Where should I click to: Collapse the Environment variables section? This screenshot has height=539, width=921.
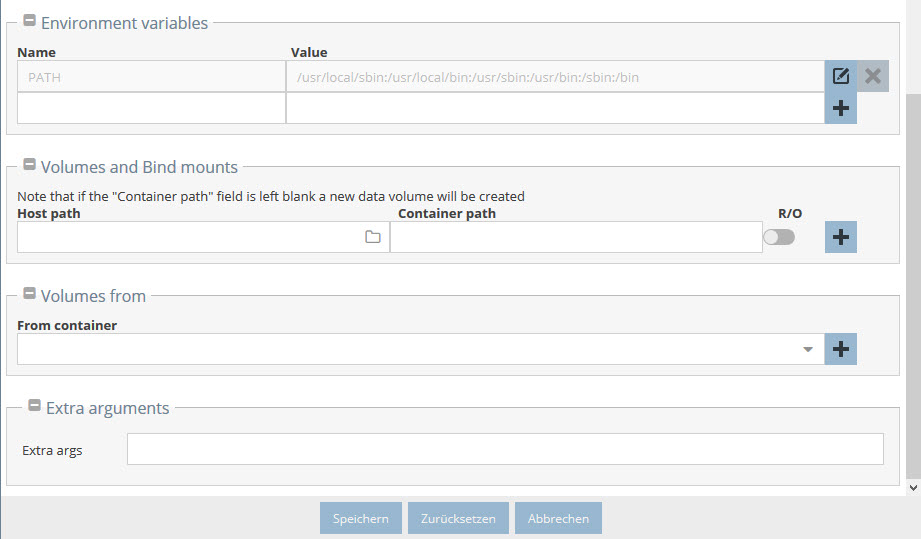29,21
